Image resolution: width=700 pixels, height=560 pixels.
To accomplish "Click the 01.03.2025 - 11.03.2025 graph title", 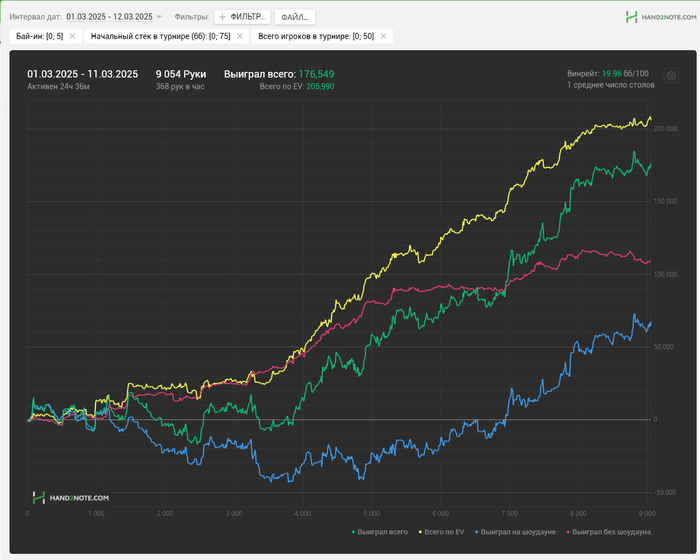I will 83,74.
